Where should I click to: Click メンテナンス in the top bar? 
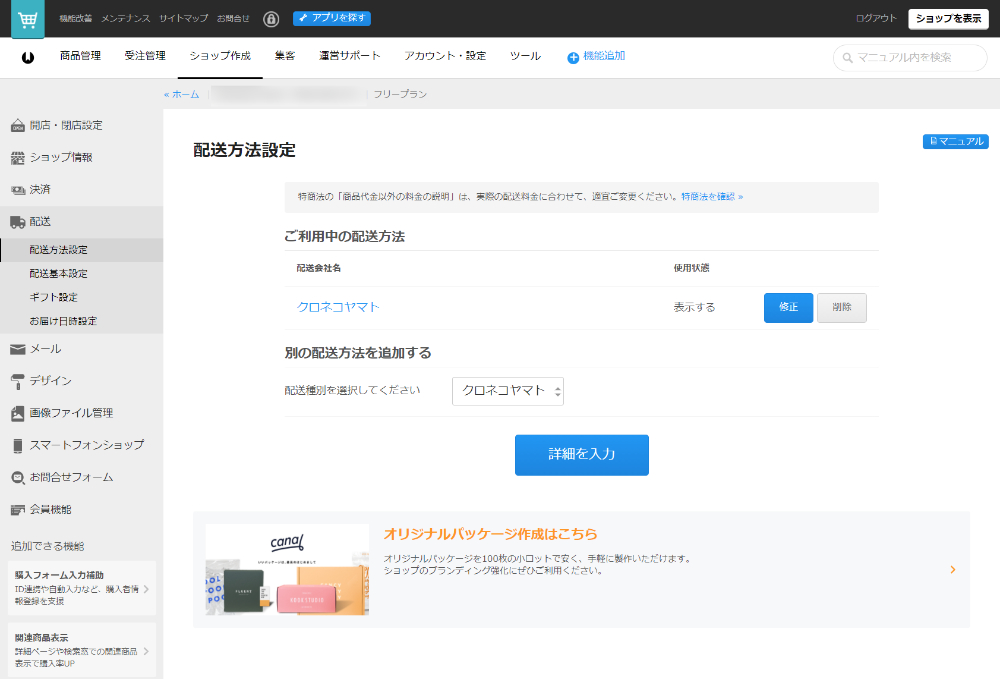(x=126, y=18)
